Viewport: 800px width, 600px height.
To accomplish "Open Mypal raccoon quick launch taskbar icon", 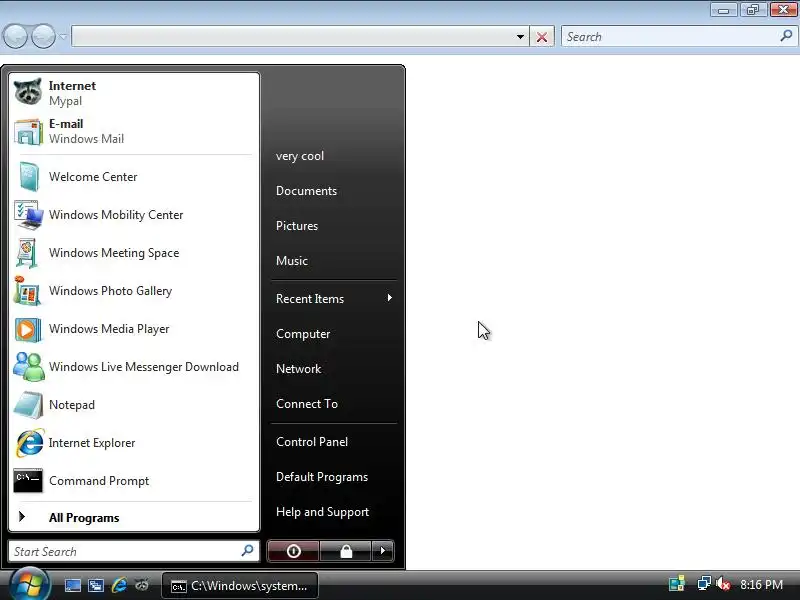I will click(142, 585).
